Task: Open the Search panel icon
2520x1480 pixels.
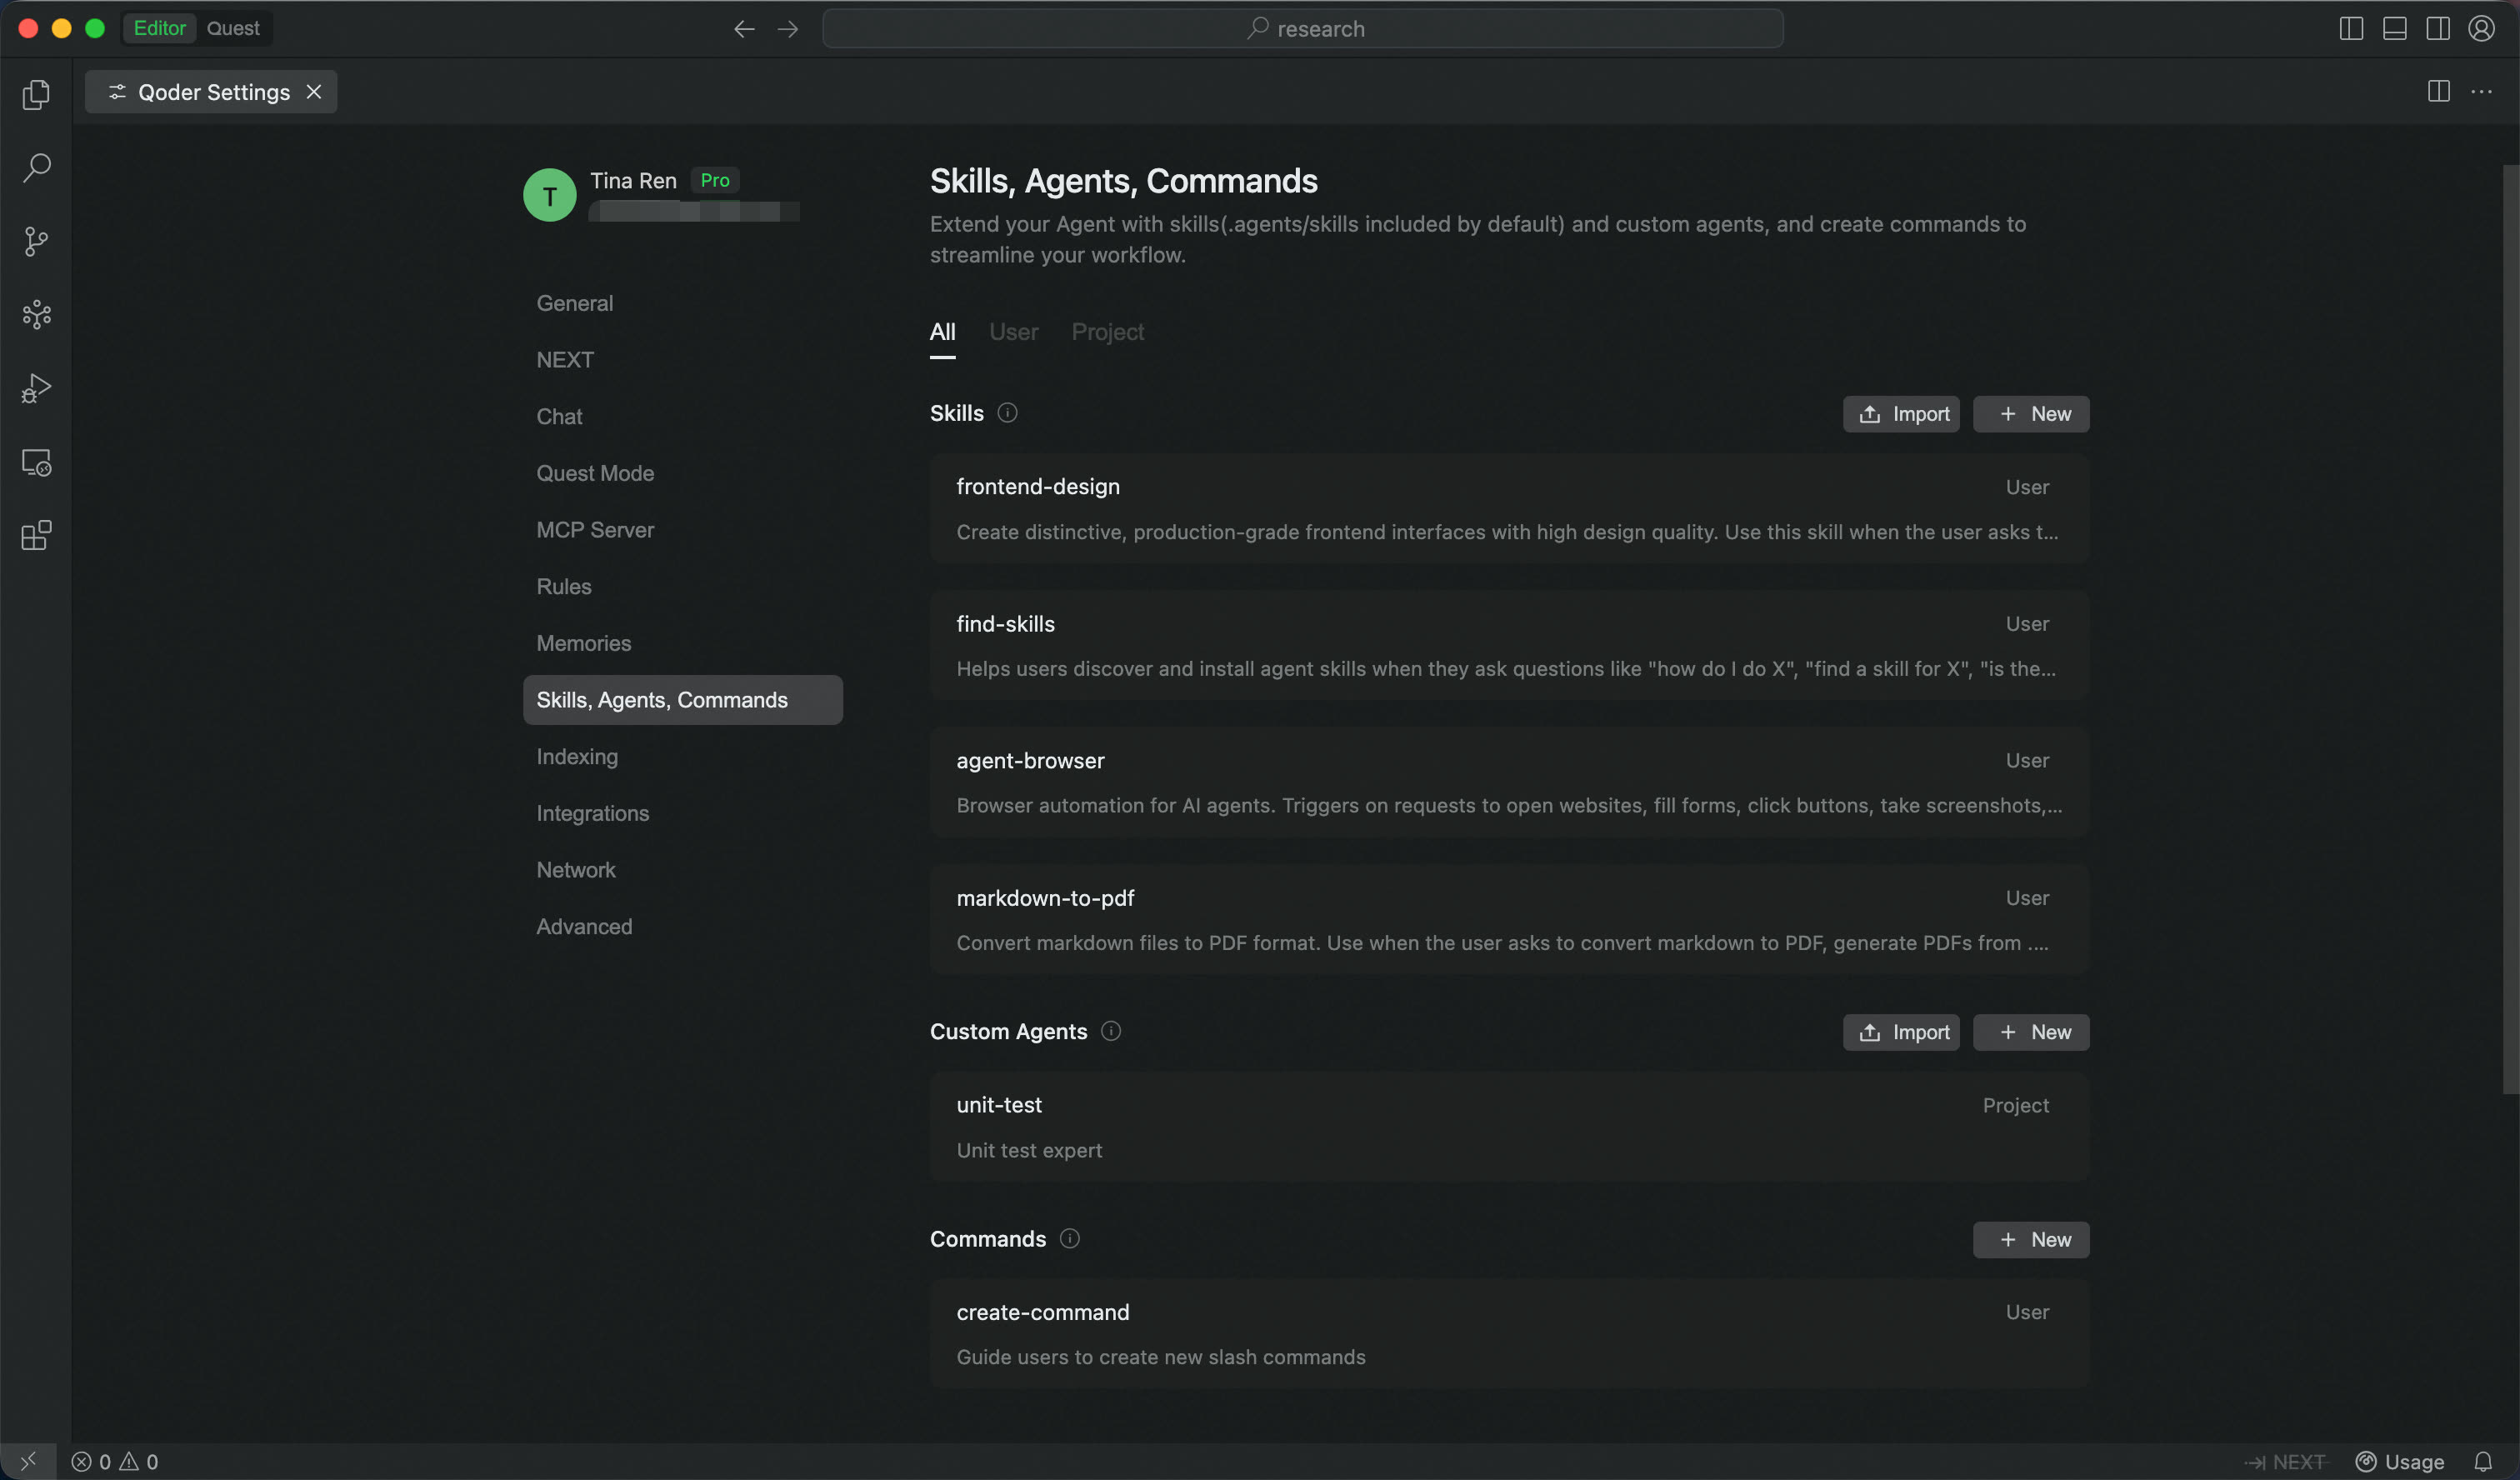Action: (x=36, y=167)
